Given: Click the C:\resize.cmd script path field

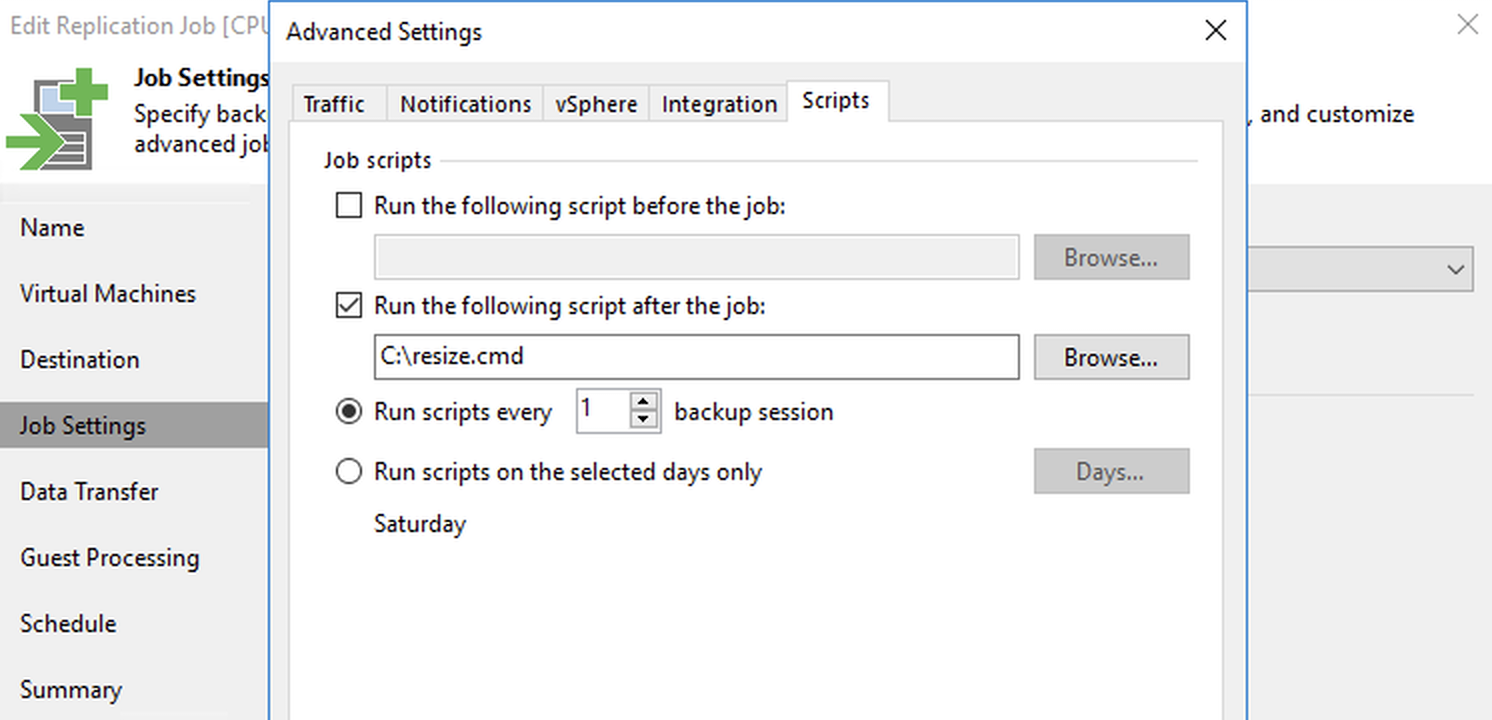Looking at the screenshot, I should tap(697, 357).
